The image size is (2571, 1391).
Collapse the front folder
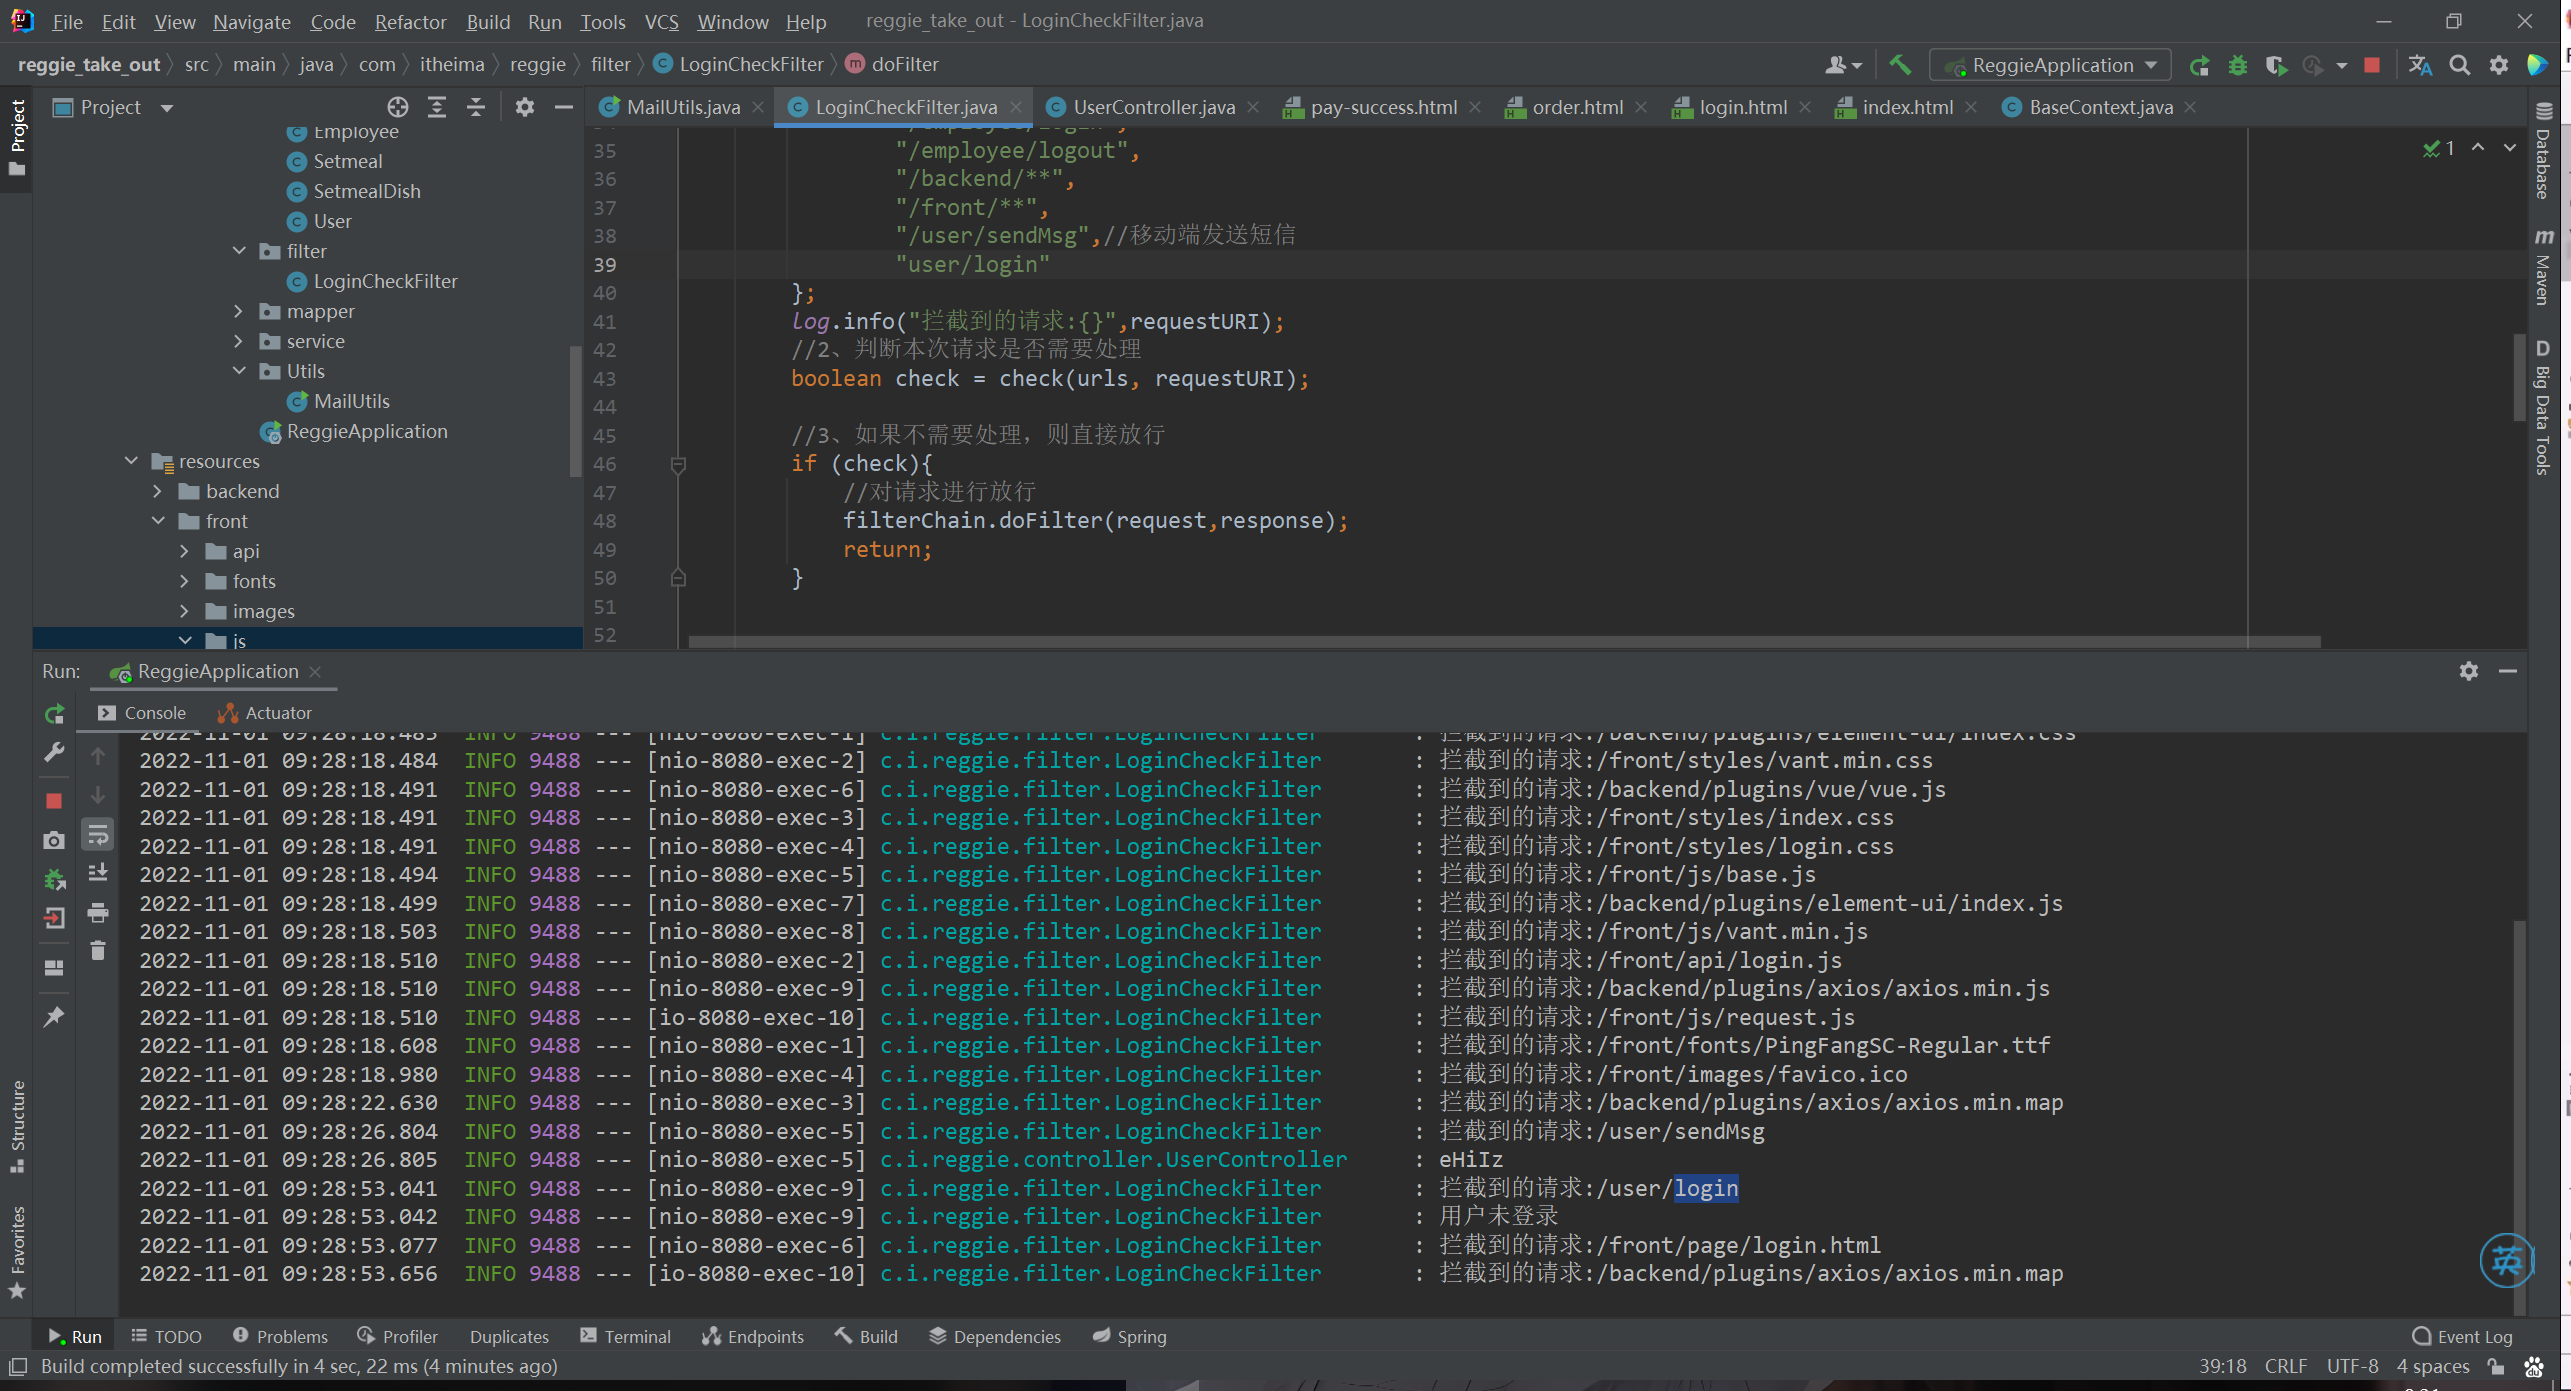(x=158, y=521)
